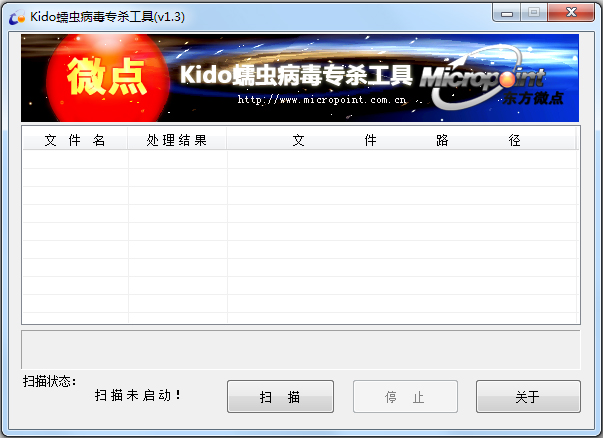This screenshot has width=603, height=438.
Task: Click the empty message panel below the list
Action: [301, 350]
